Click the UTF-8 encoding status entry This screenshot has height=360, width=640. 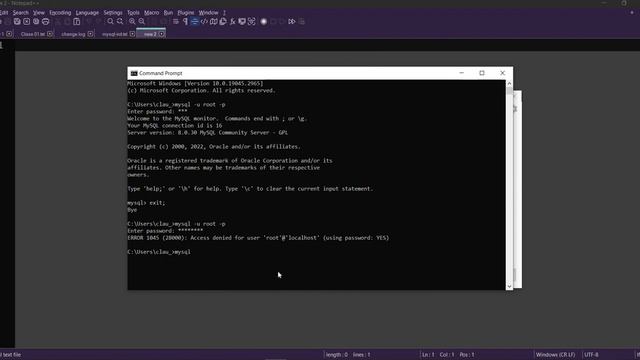592,355
